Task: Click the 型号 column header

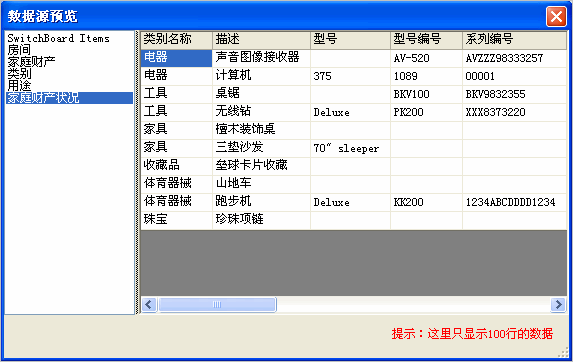Action: tap(350, 40)
